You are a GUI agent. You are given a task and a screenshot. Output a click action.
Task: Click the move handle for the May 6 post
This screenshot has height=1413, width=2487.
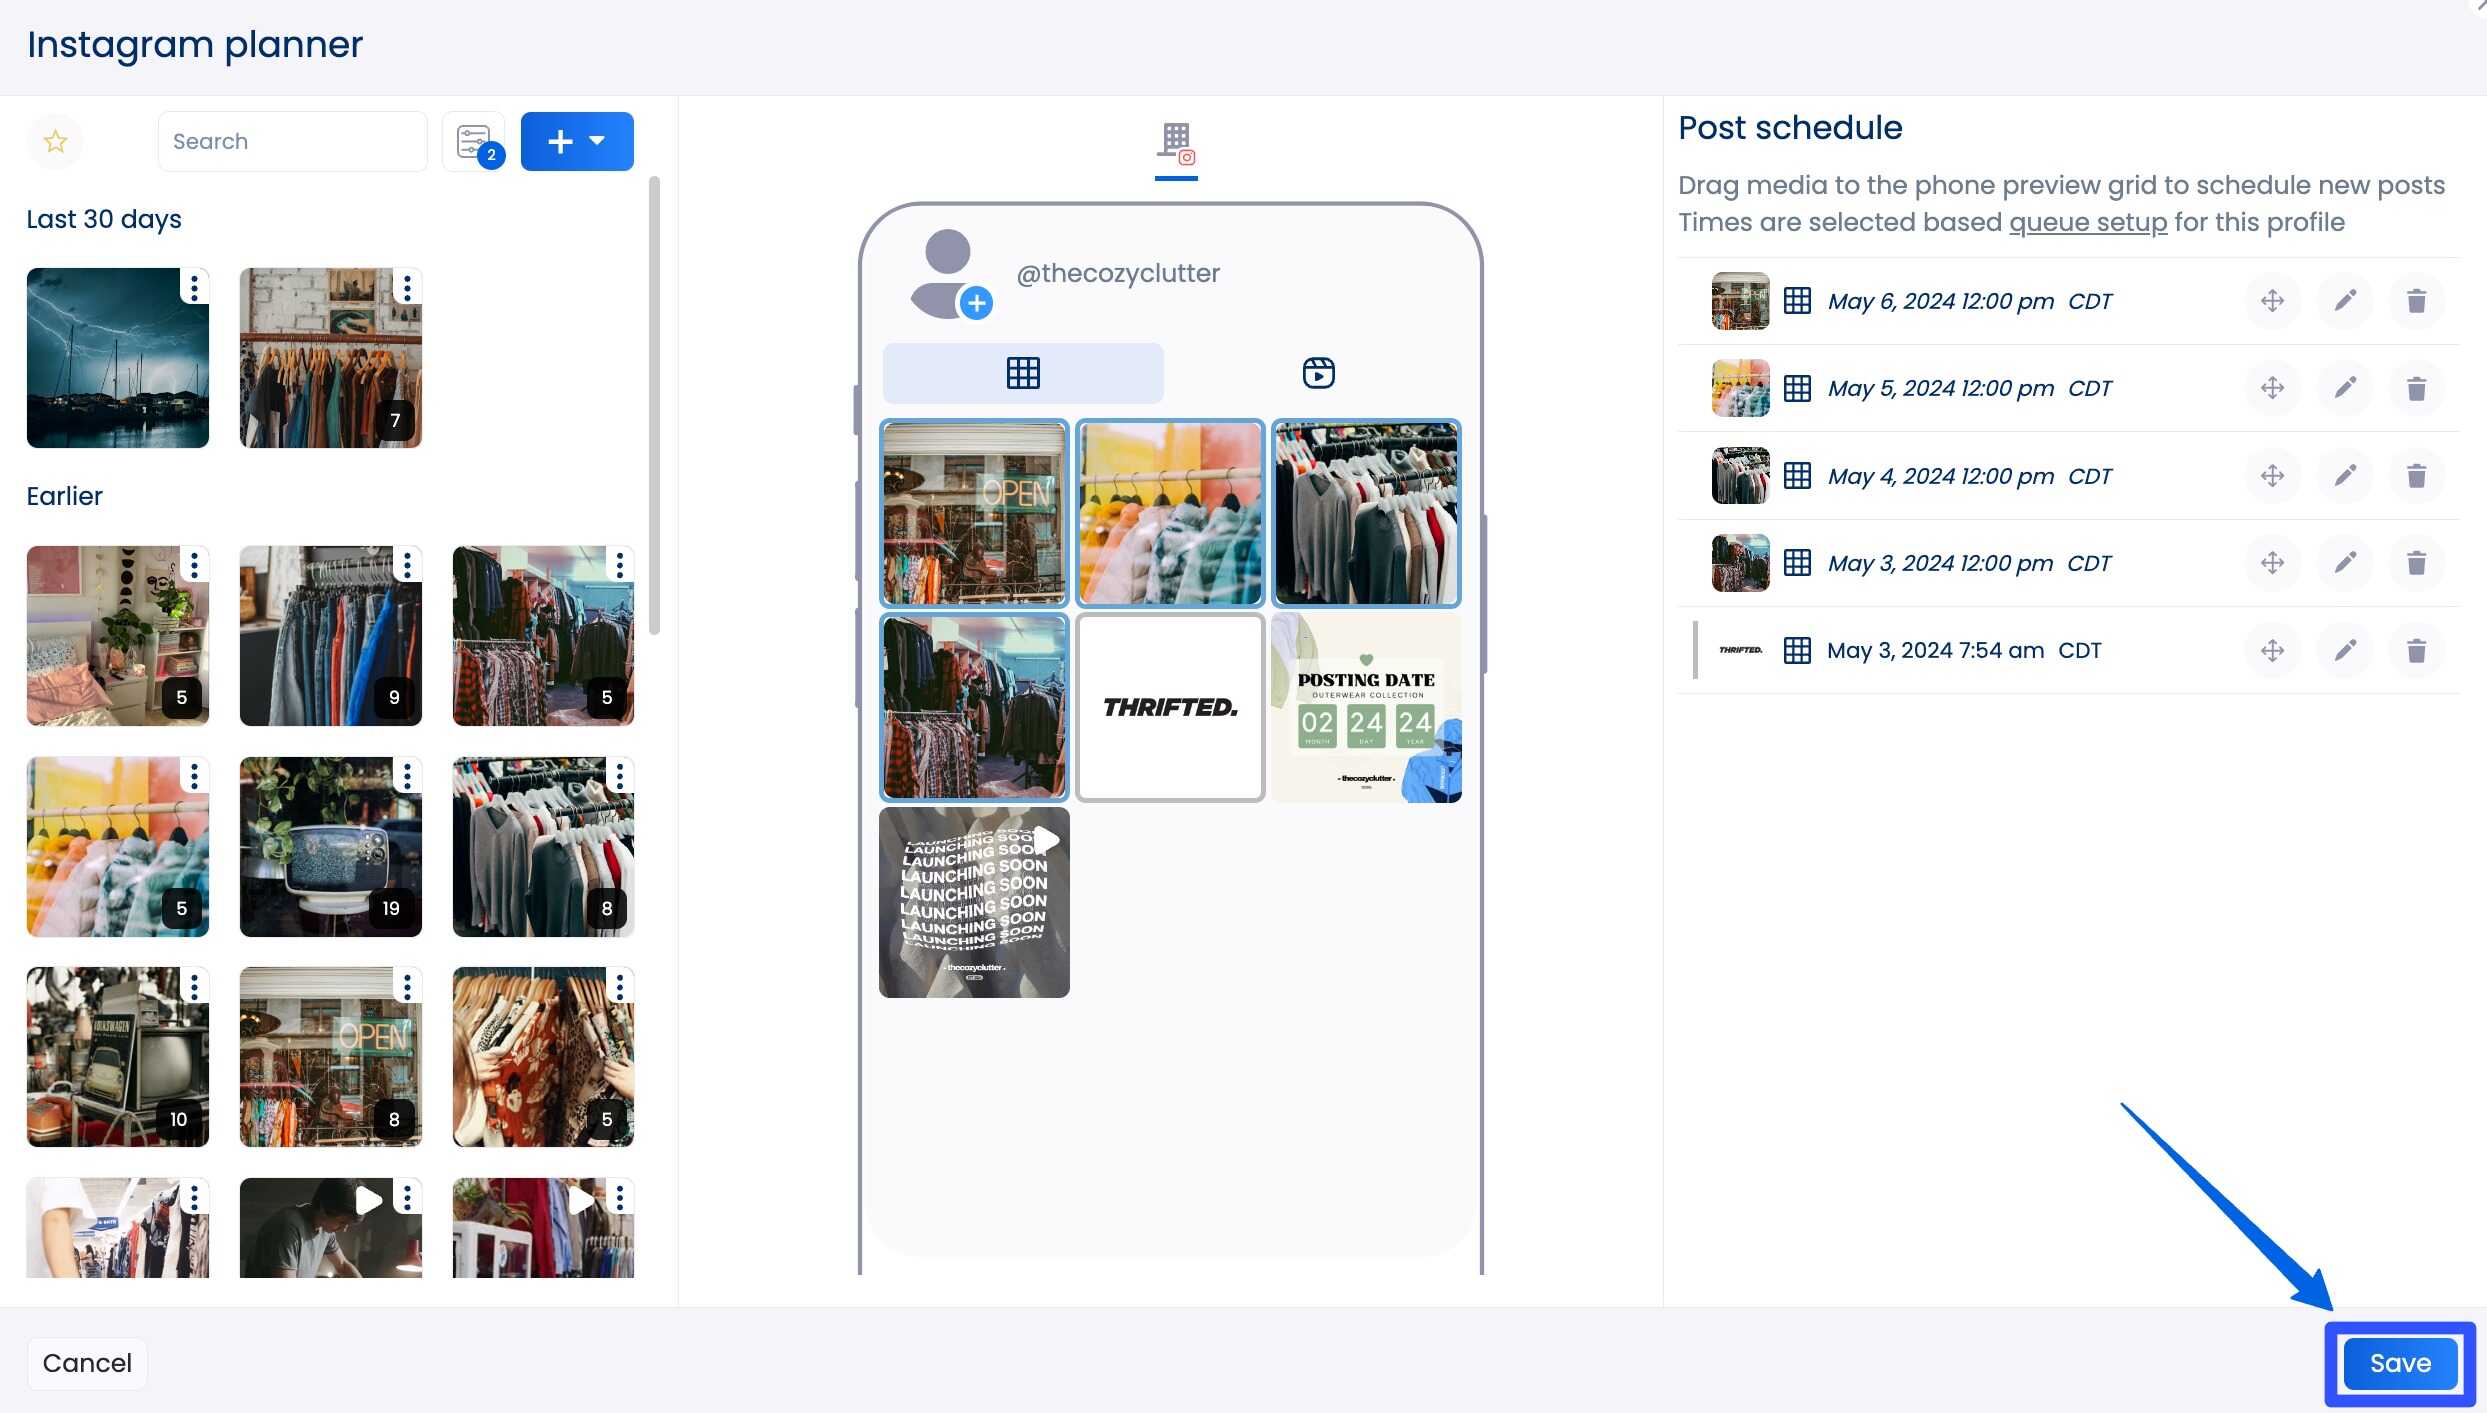(x=2272, y=300)
